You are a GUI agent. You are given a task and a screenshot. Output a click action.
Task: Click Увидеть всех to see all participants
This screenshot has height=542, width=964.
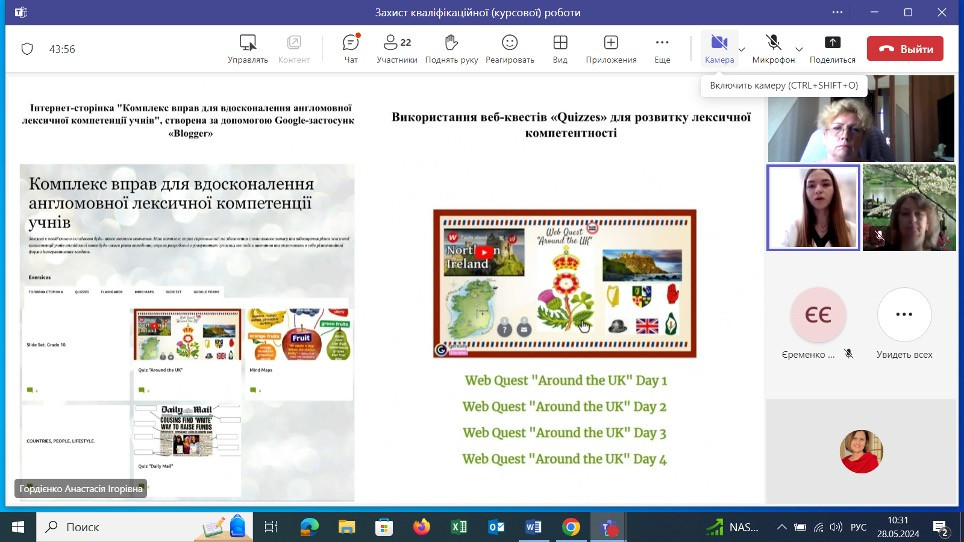click(904, 323)
